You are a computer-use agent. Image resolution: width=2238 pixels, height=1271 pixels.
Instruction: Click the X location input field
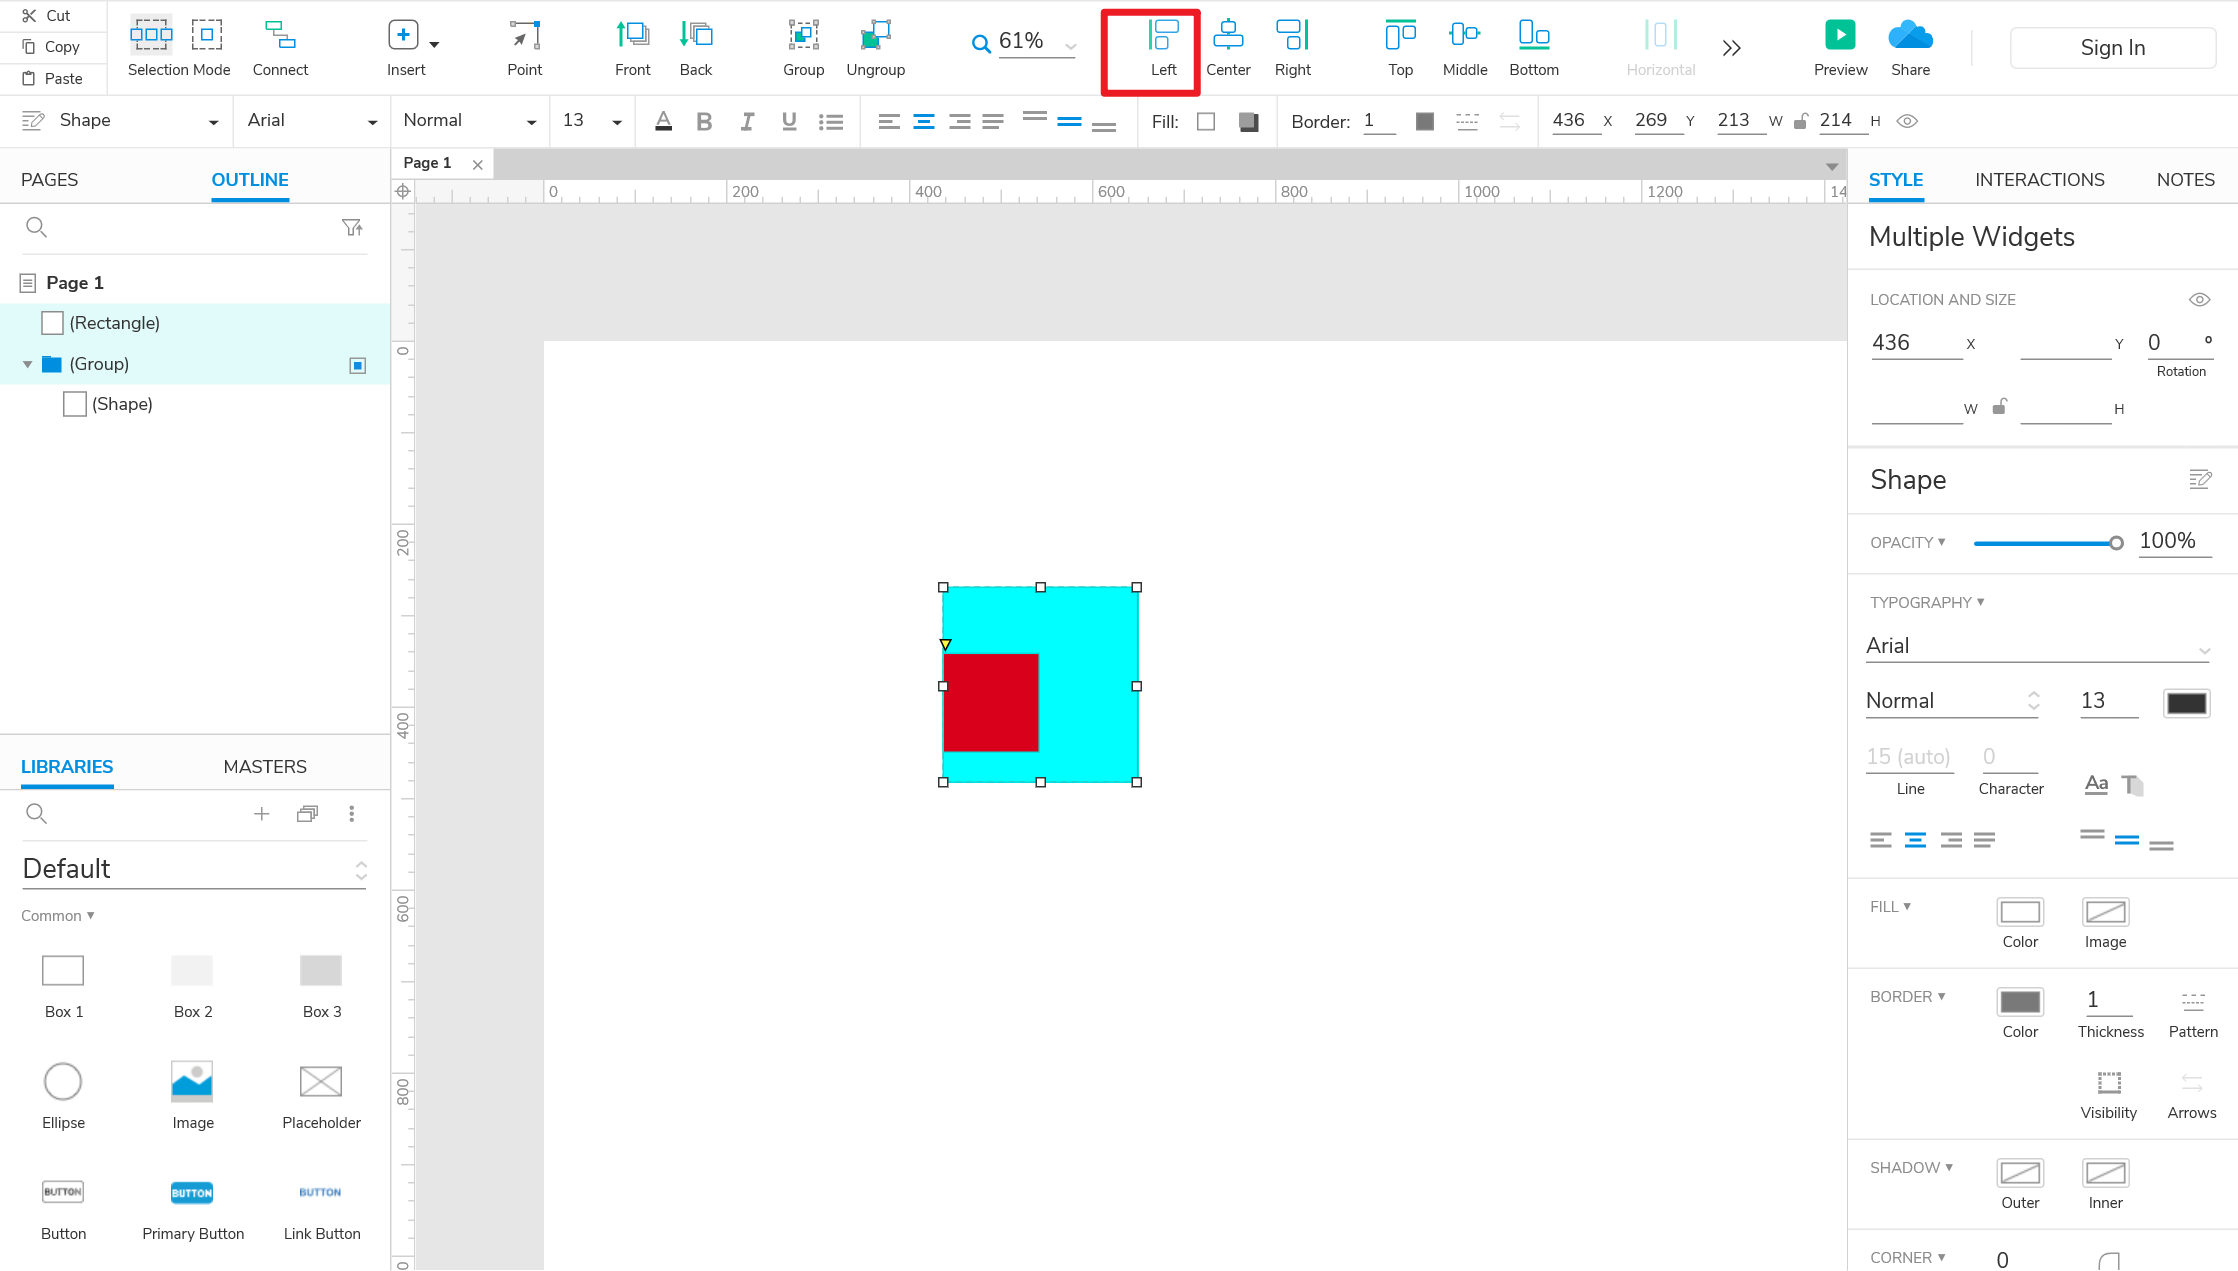pyautogui.click(x=1916, y=343)
